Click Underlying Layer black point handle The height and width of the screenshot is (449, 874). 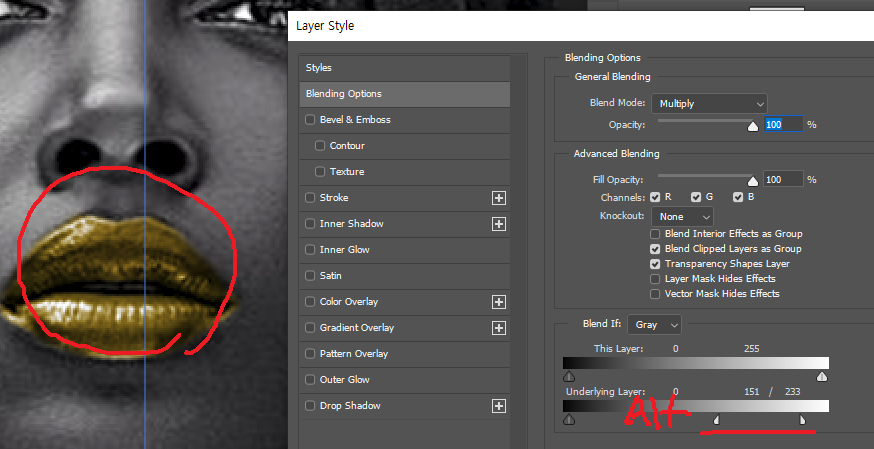569,419
